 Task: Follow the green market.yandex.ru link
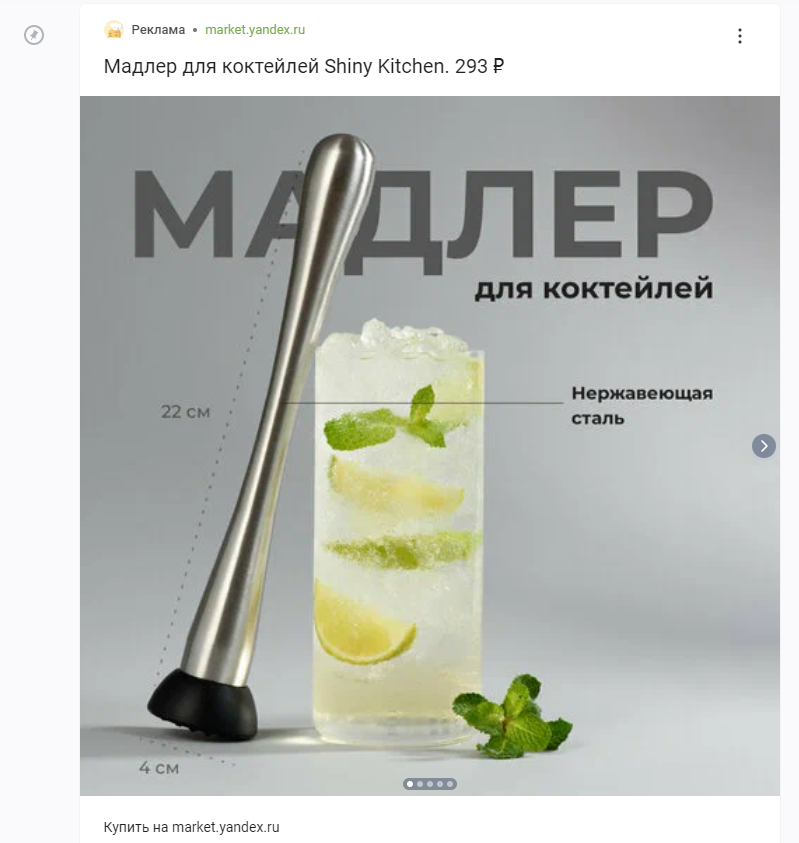255,30
